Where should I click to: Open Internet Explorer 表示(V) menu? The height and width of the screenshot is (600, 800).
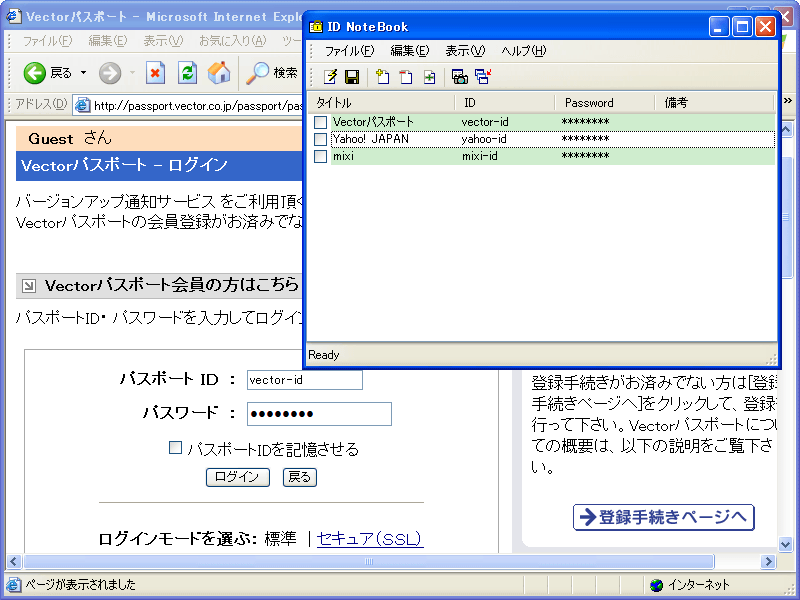click(163, 41)
